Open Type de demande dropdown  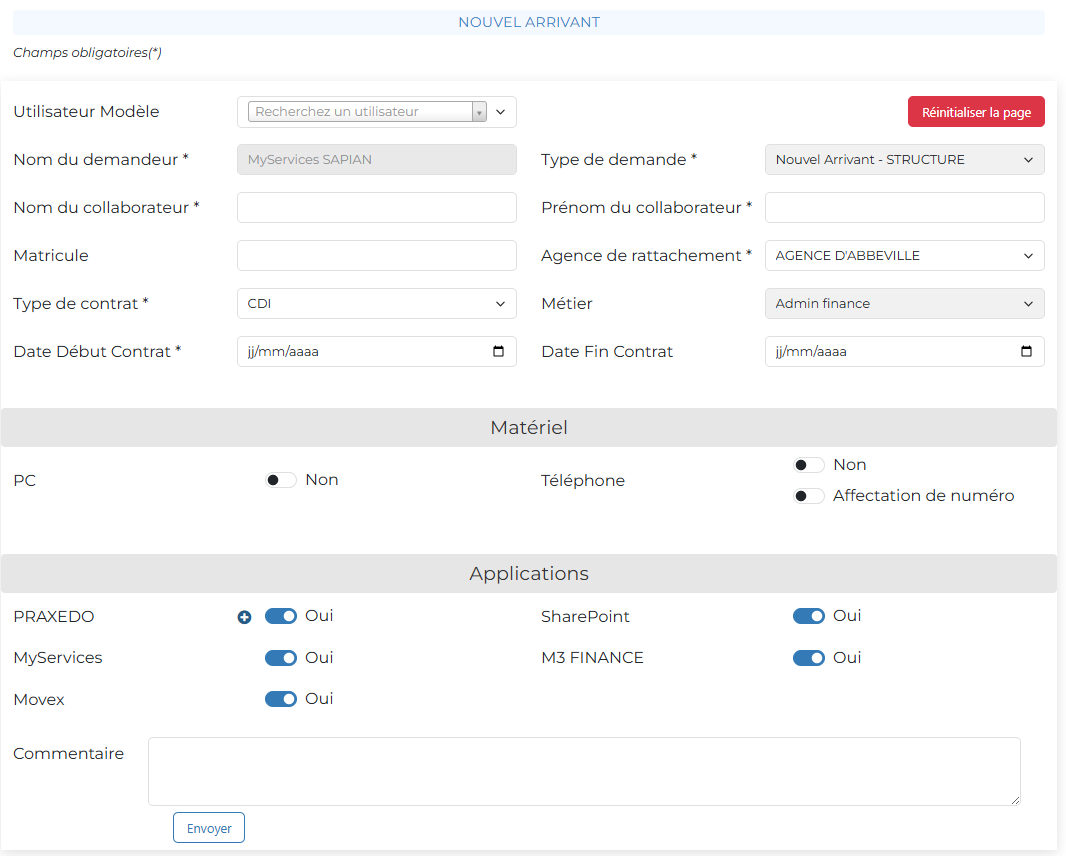(904, 160)
